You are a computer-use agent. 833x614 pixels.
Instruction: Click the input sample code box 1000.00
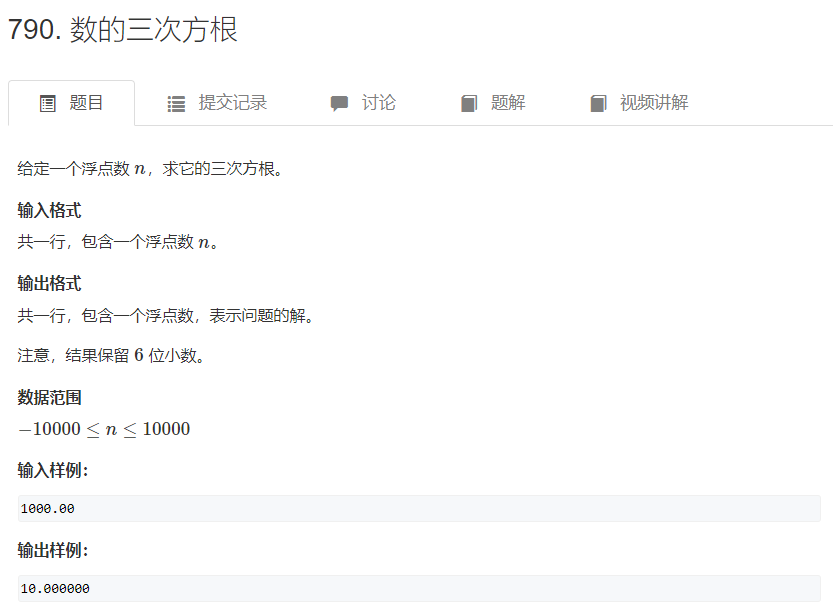(419, 509)
